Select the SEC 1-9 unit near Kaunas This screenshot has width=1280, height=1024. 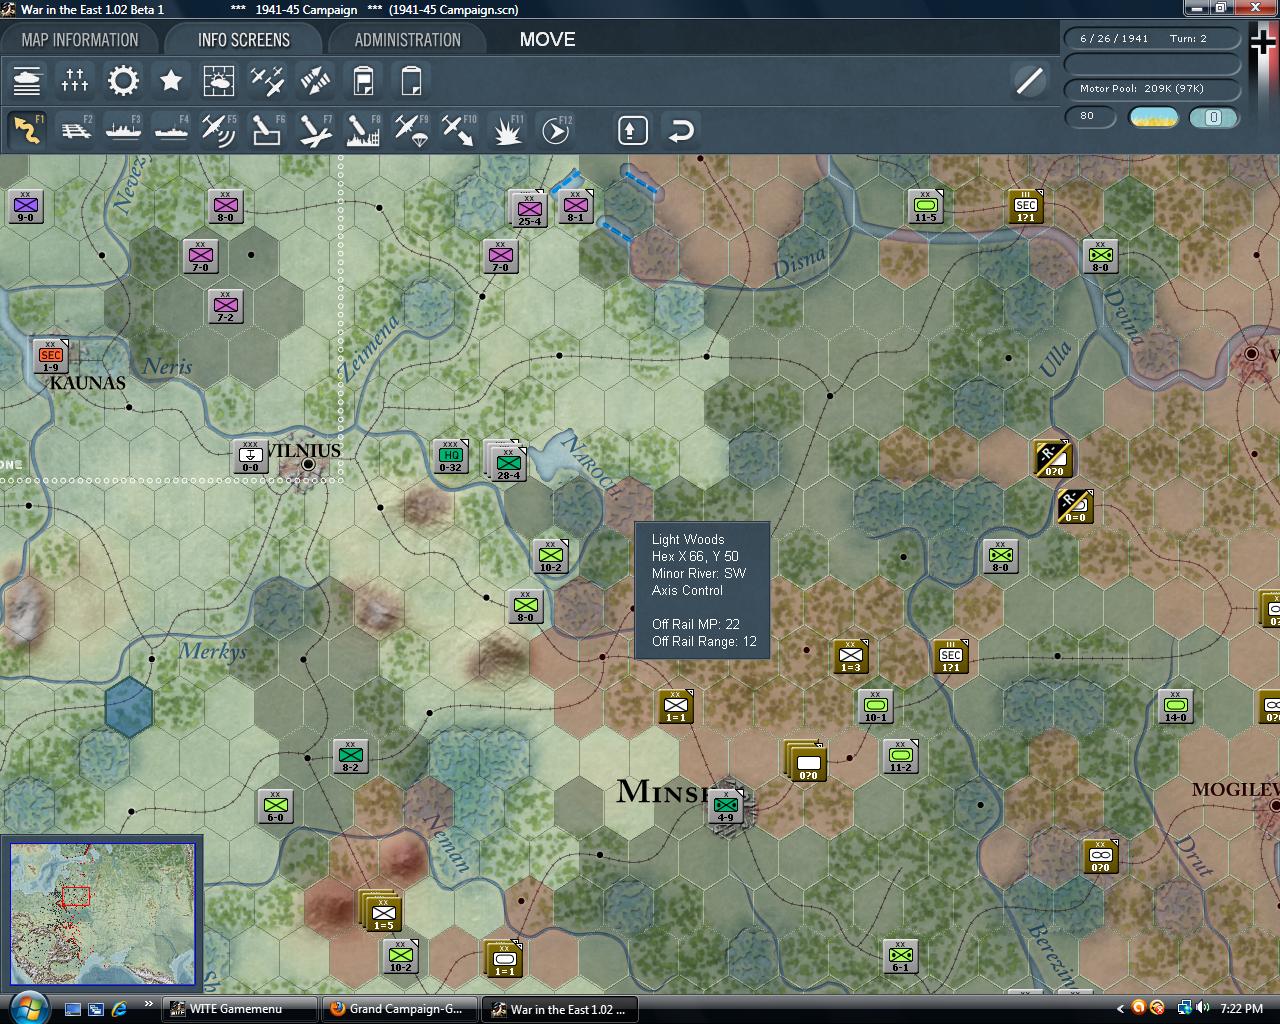click(51, 356)
